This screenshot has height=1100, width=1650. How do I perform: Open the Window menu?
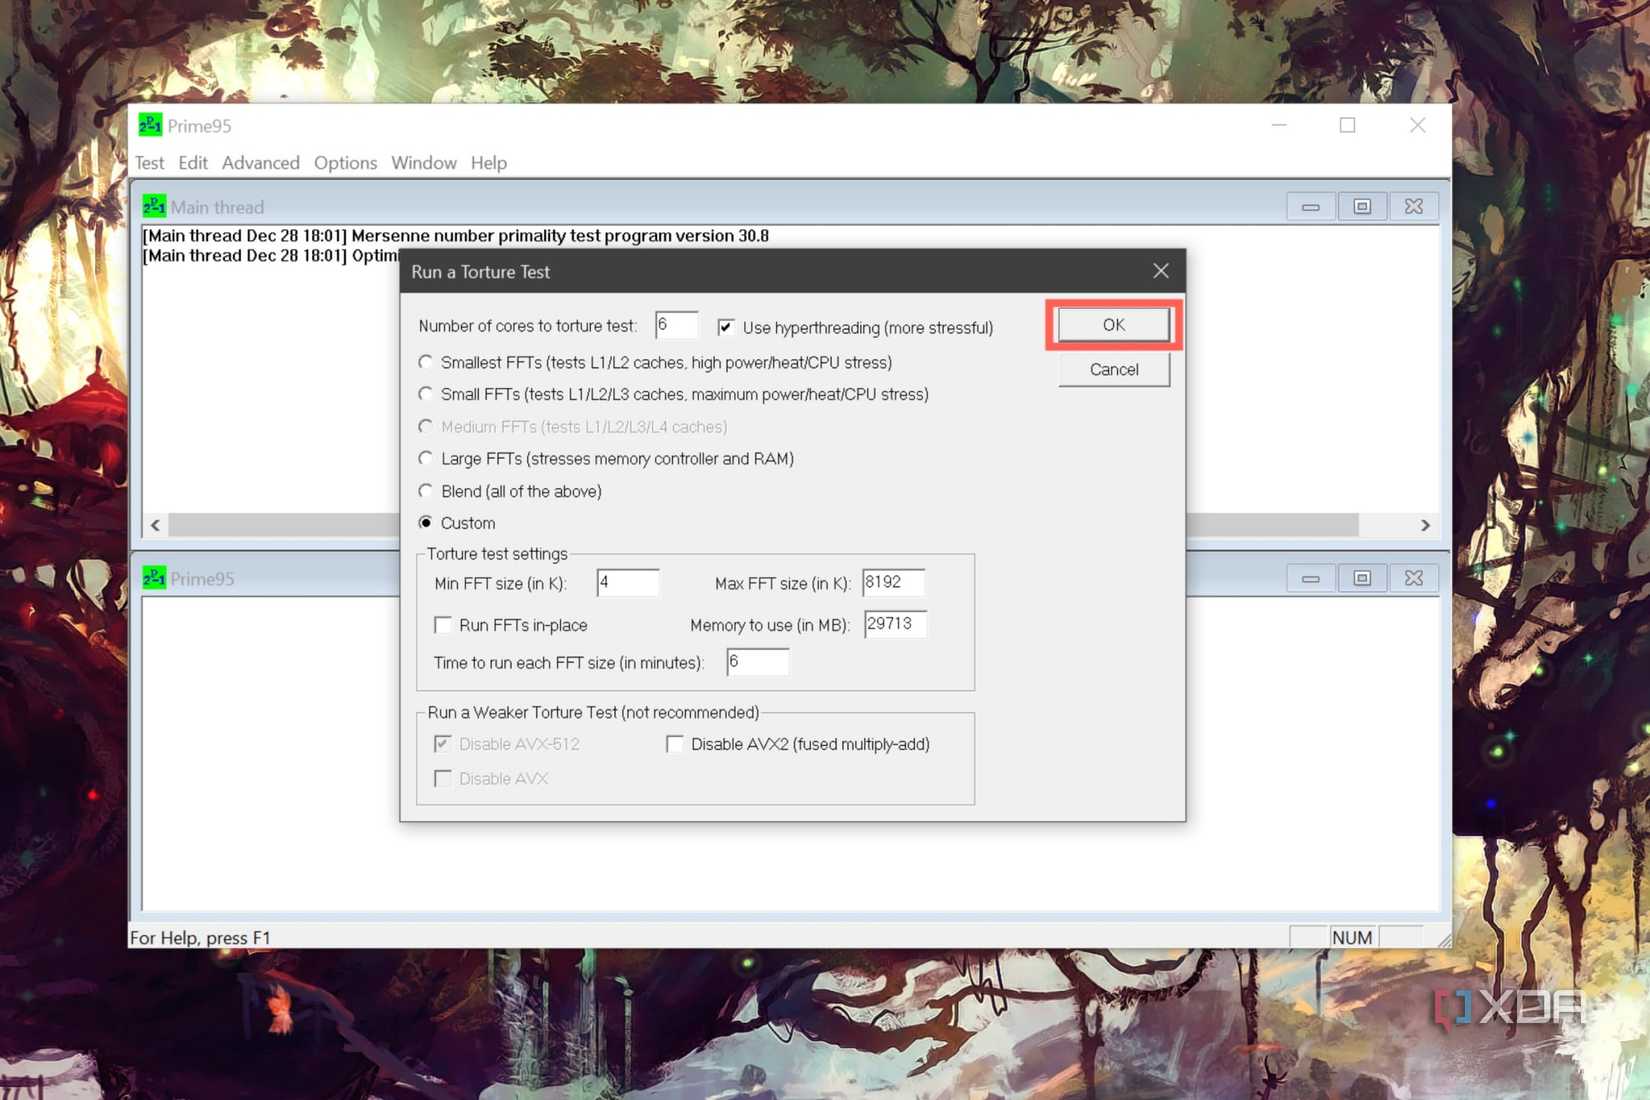click(423, 163)
